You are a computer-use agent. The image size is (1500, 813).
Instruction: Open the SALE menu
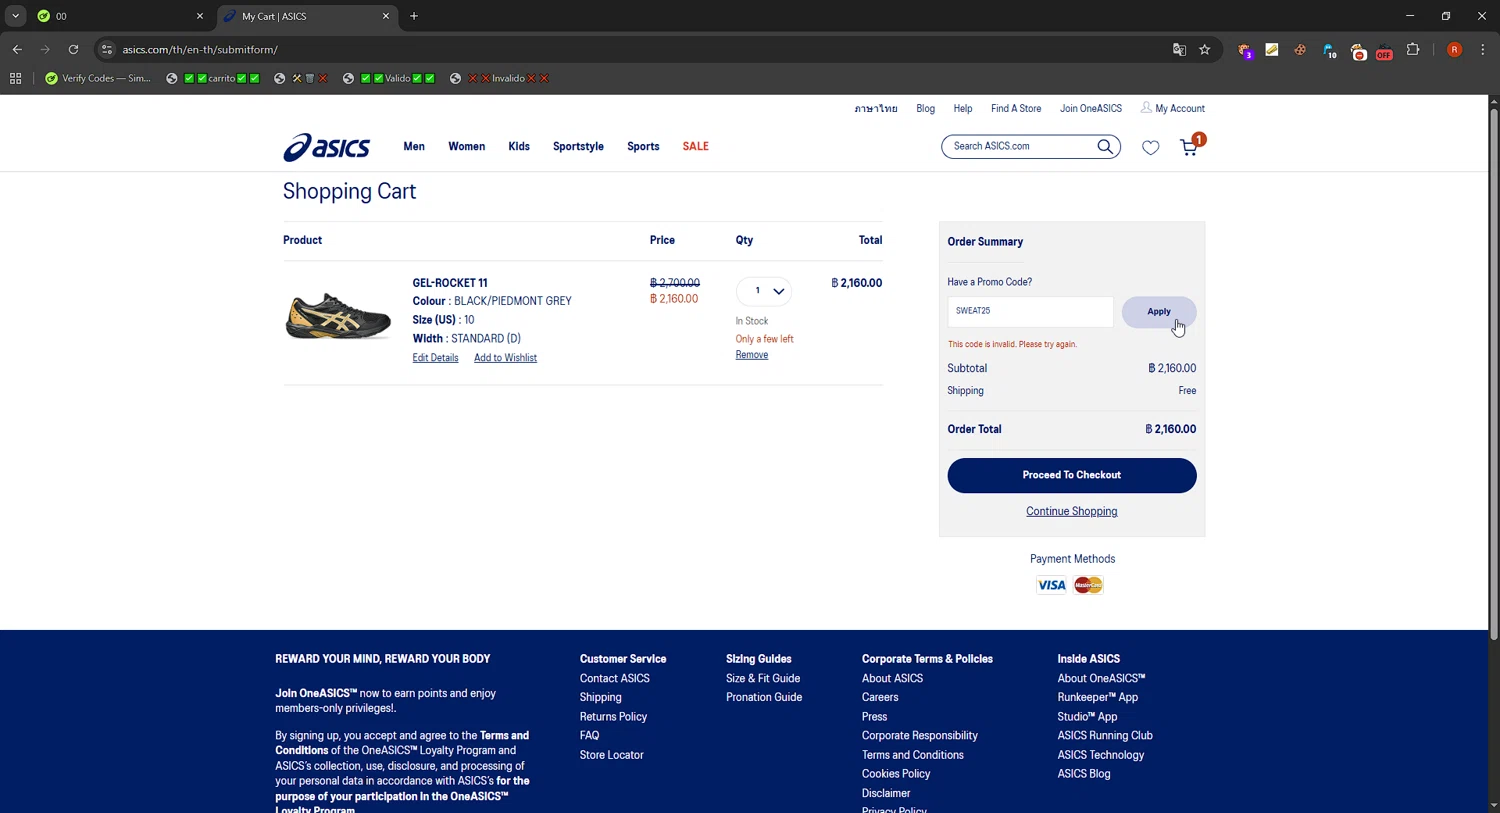695,147
